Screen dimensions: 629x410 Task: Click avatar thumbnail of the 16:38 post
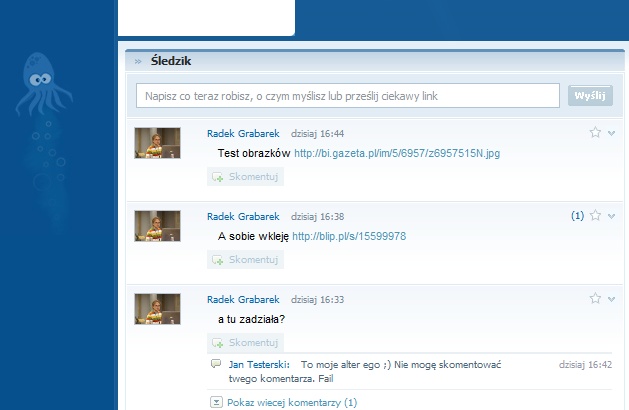tap(157, 226)
